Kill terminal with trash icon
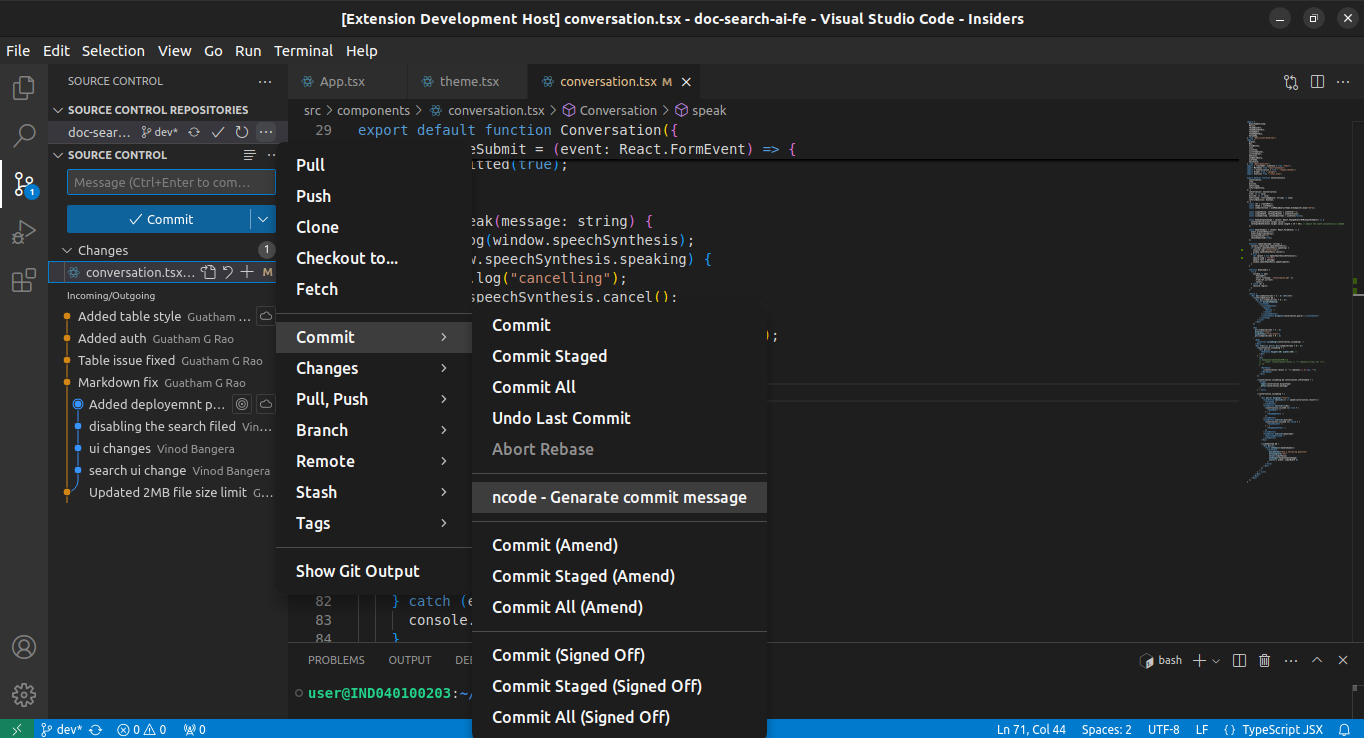 point(1265,660)
